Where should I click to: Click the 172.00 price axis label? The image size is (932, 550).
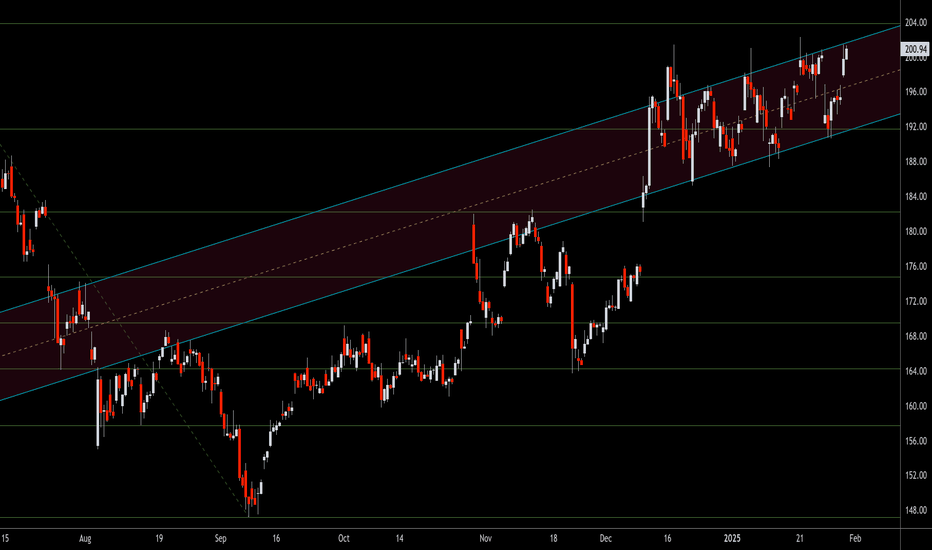pyautogui.click(x=915, y=301)
